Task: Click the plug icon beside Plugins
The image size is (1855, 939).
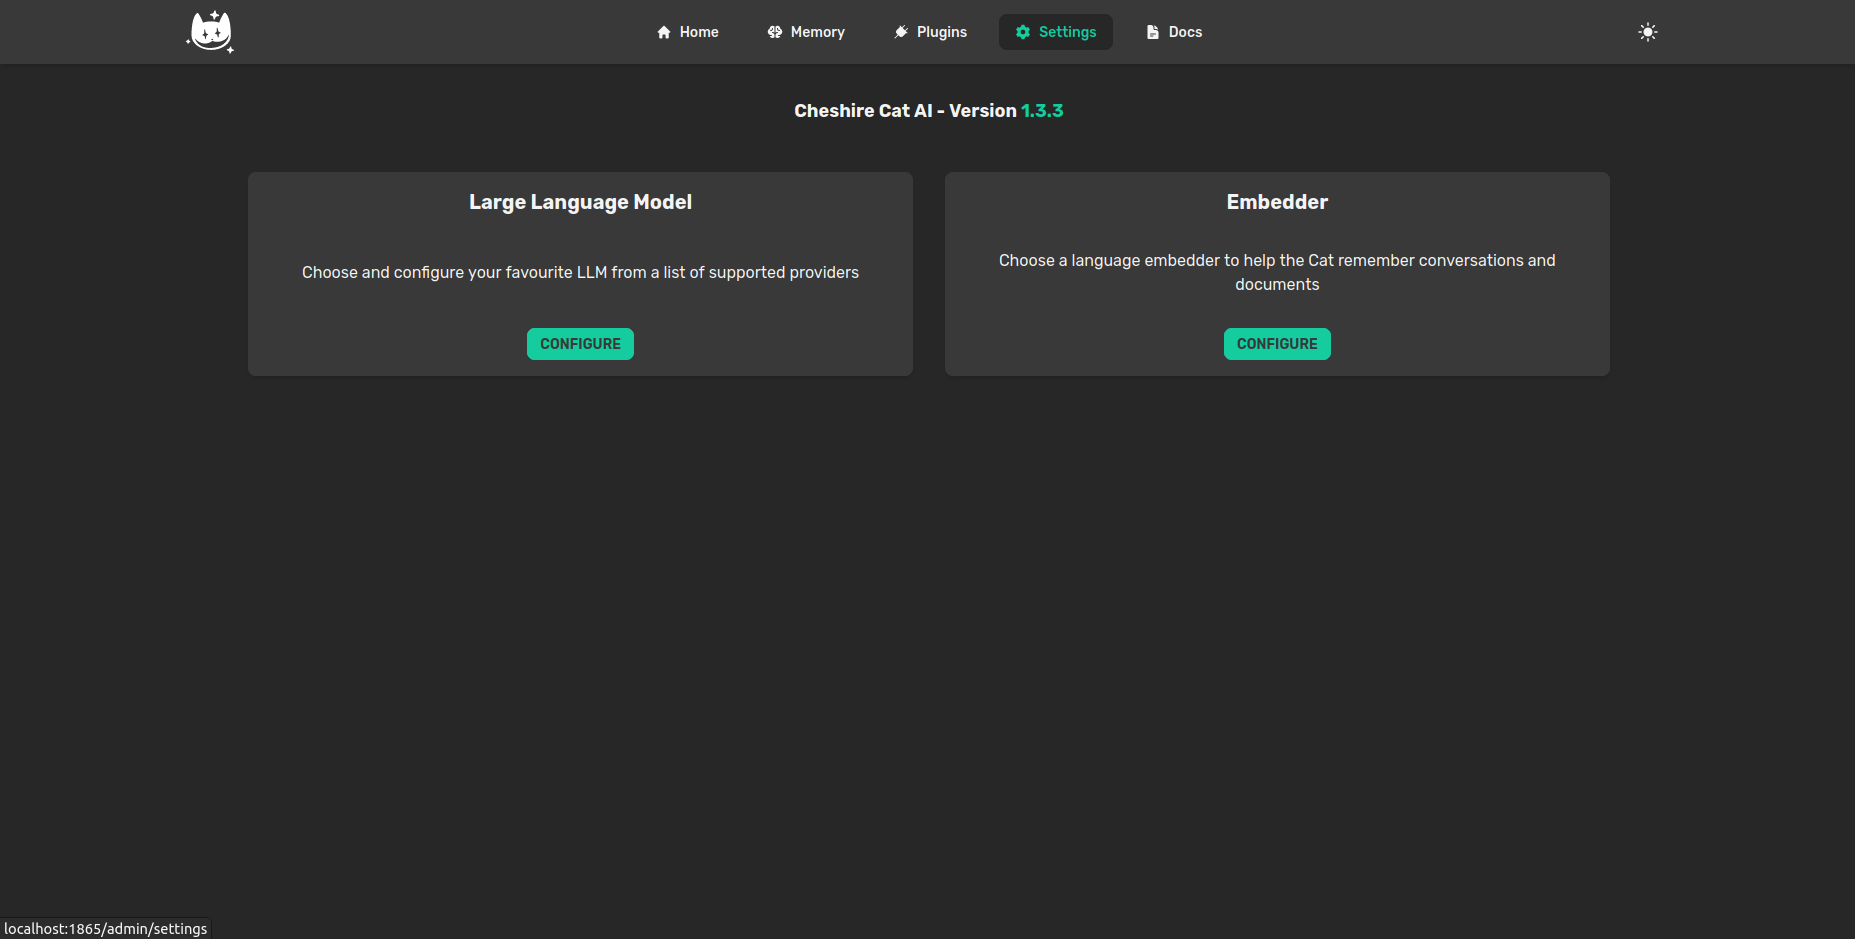Action: [x=899, y=31]
